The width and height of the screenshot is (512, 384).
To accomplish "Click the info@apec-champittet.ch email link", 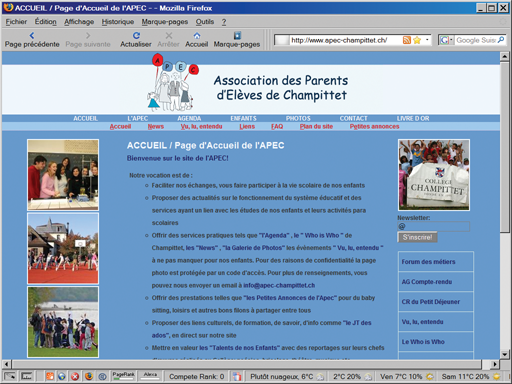I will click(279, 285).
